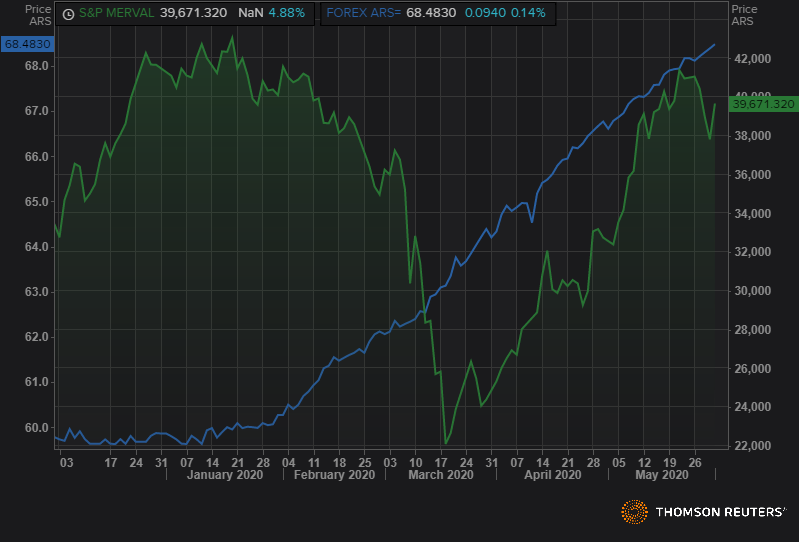Screen dimensions: 799x542
Task: Click the 32,000 right axis label
Action: [752, 252]
